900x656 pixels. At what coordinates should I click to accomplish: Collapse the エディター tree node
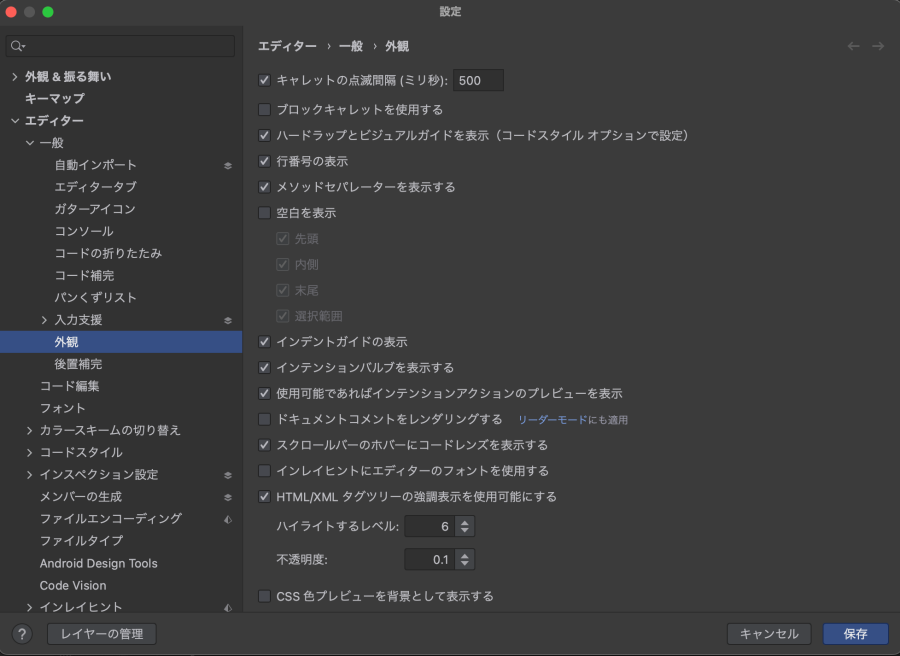pos(15,121)
